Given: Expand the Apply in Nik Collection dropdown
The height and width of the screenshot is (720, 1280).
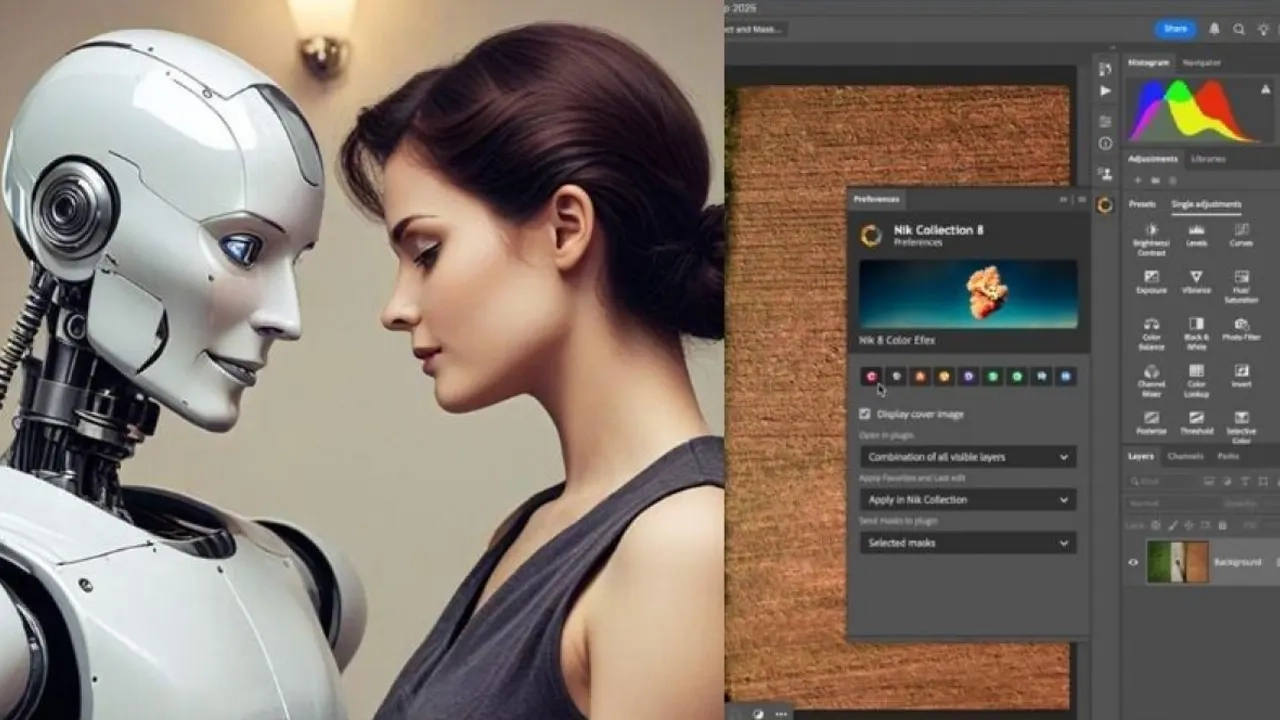Looking at the screenshot, I should tap(967, 500).
